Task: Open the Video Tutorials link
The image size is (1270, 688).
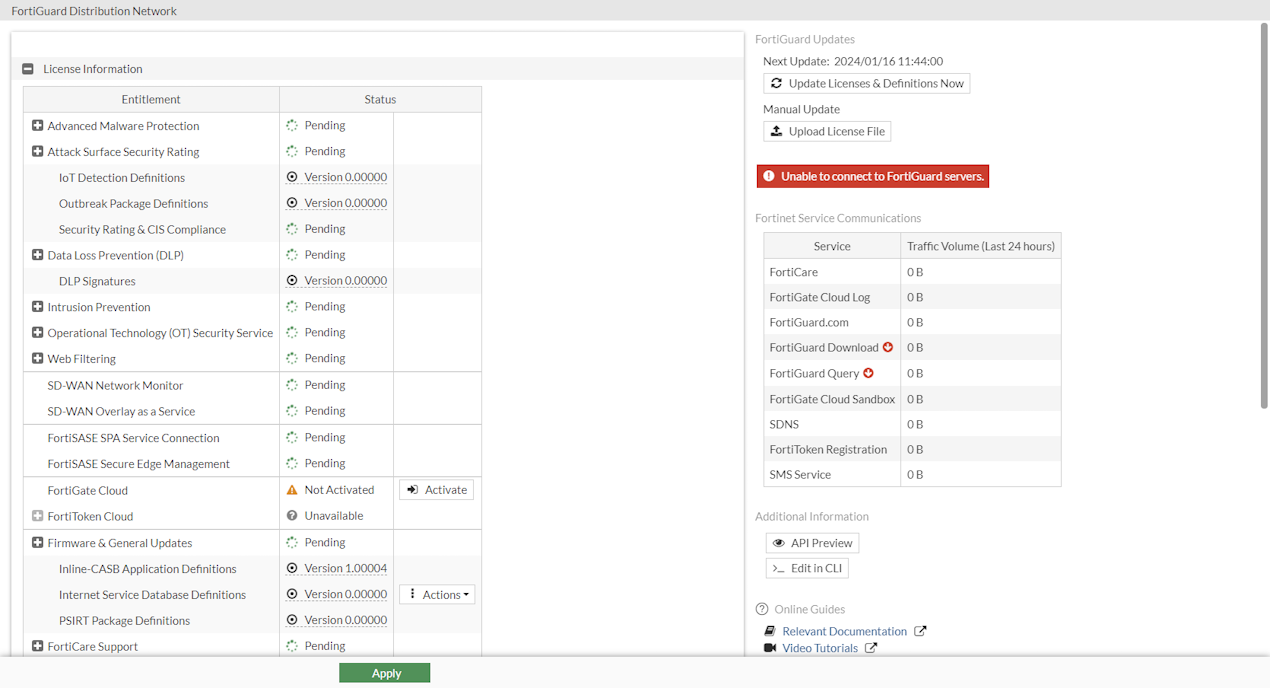Action: (819, 647)
